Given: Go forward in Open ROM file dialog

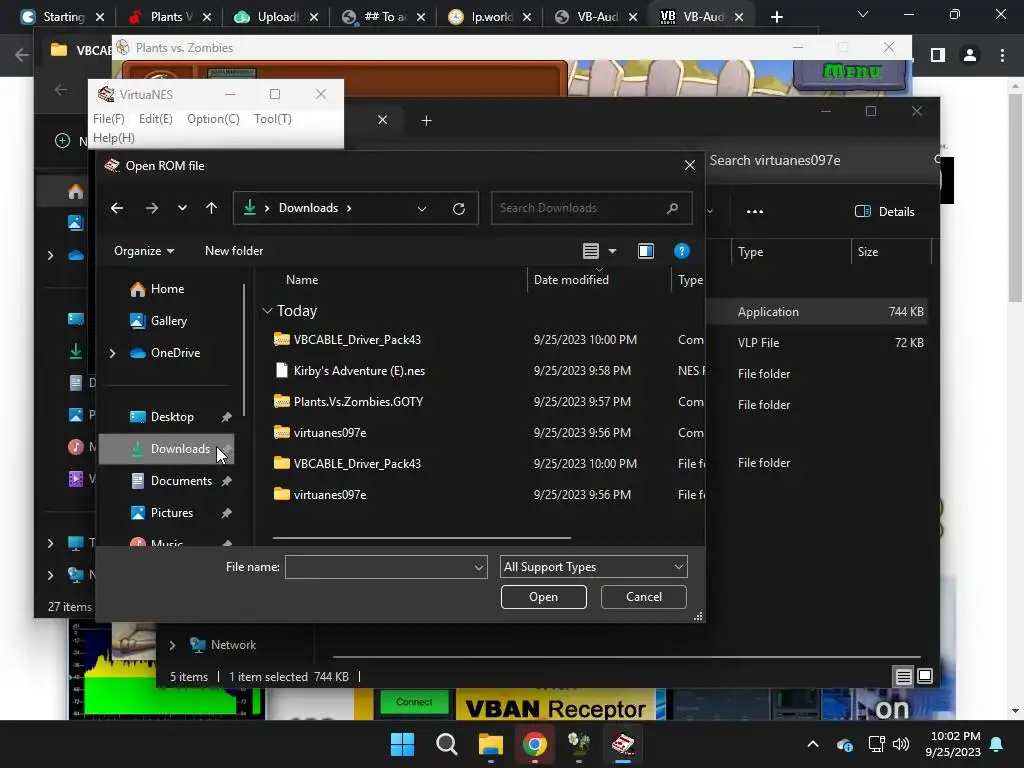Looking at the screenshot, I should [x=152, y=208].
